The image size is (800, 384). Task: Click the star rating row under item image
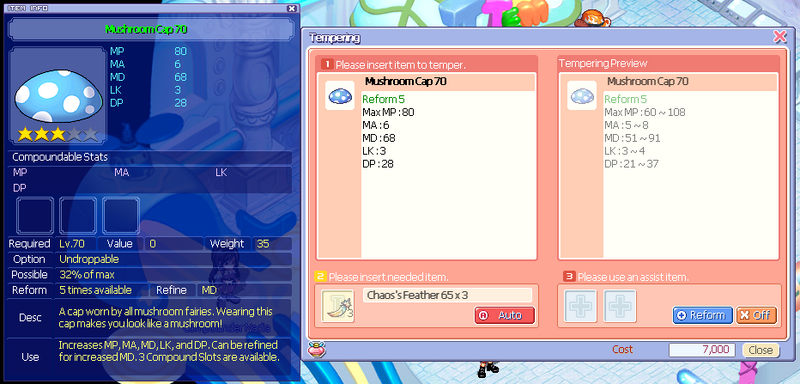[58, 134]
